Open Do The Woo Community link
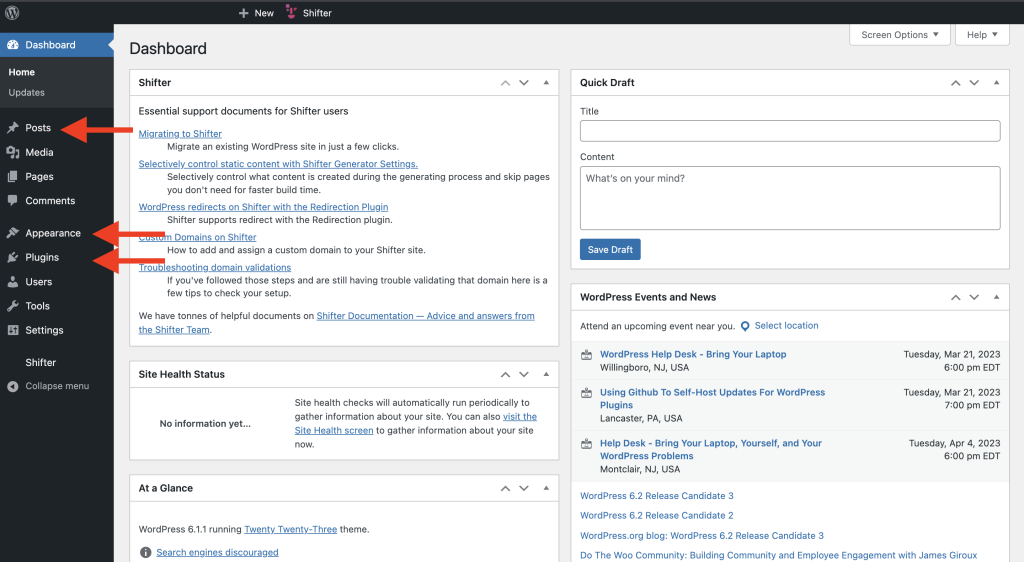The image size is (1024, 562). [778, 555]
